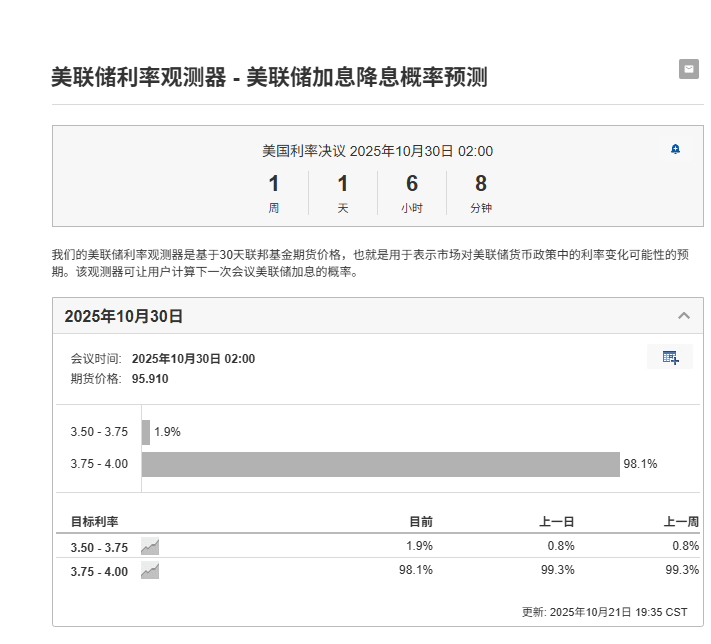Viewport: 711px width, 644px height.
Task: Collapse the 2025年10月30日 panel with the chevron
Action: click(684, 316)
